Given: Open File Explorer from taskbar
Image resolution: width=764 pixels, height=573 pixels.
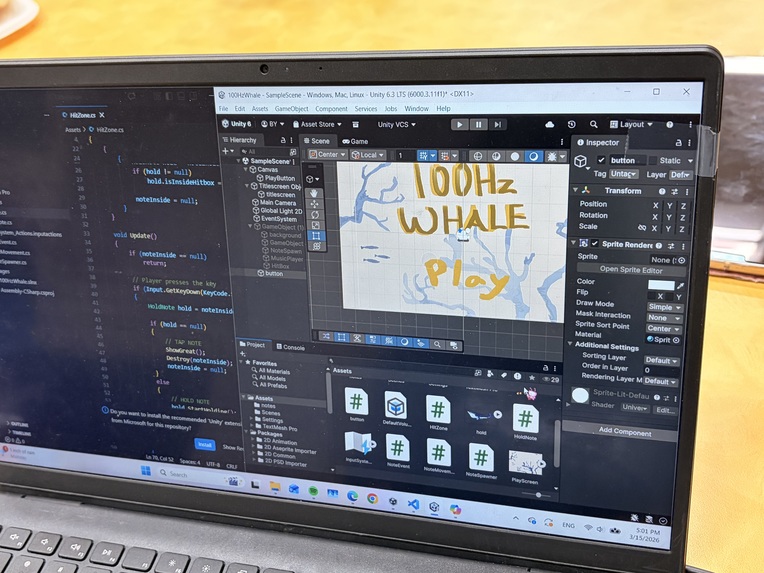Looking at the screenshot, I should pos(275,486).
